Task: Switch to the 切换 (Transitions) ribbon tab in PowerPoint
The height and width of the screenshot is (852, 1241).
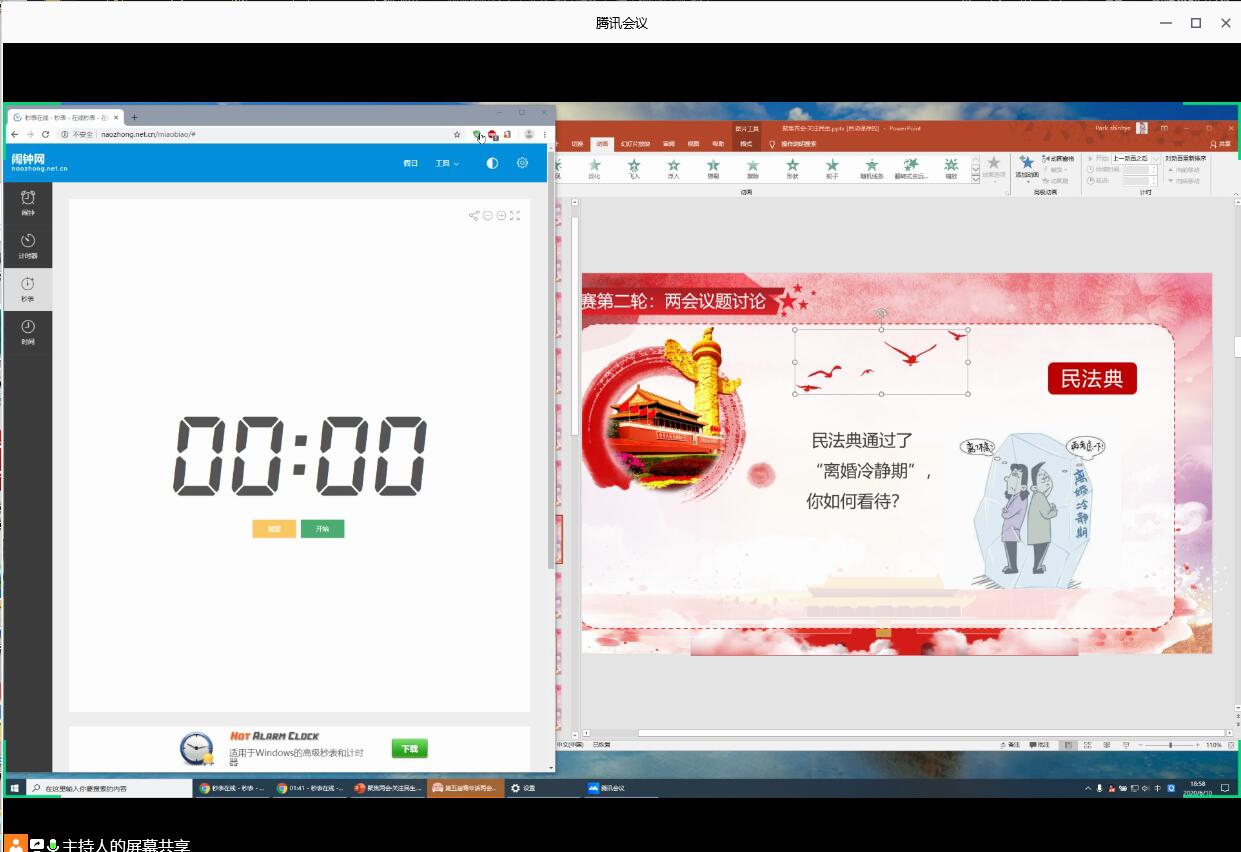Action: pyautogui.click(x=577, y=144)
